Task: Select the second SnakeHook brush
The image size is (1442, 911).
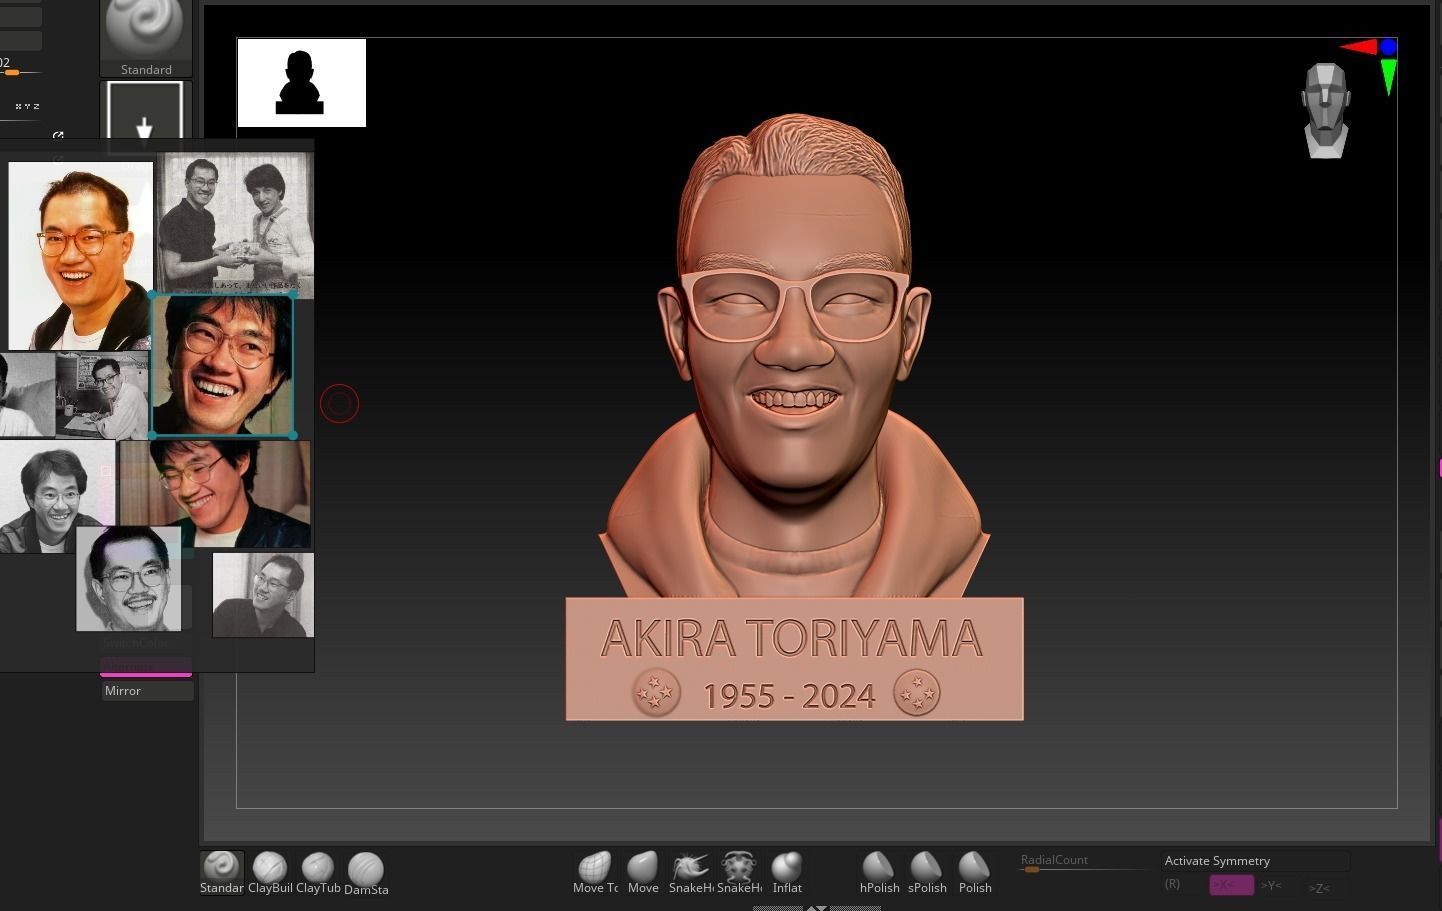Action: (x=739, y=872)
